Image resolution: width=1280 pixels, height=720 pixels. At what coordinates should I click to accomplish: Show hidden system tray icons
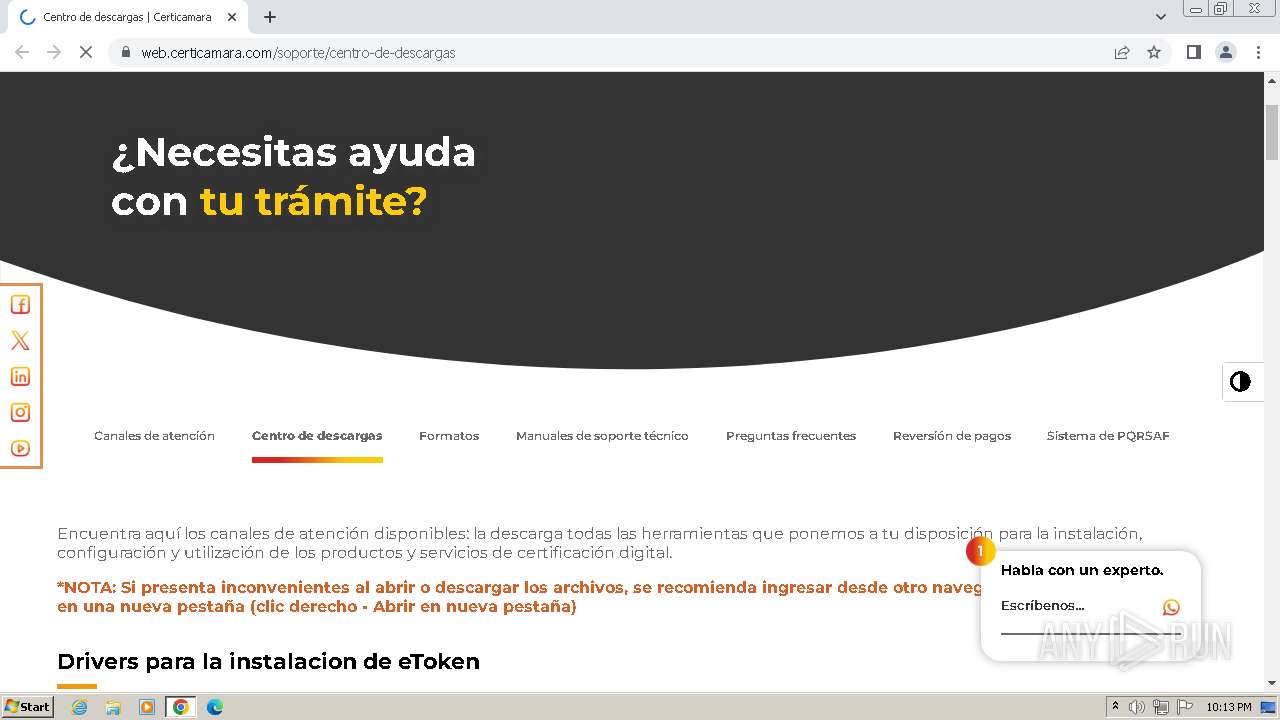(1115, 707)
